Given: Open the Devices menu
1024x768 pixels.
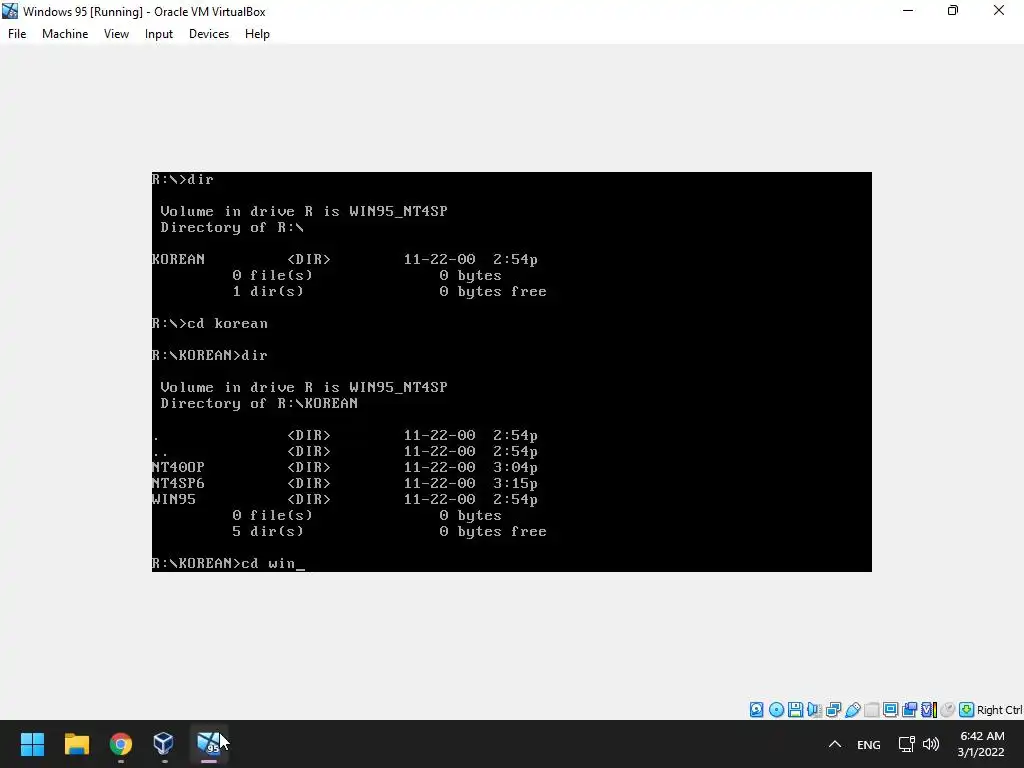Looking at the screenshot, I should [x=209, y=34].
